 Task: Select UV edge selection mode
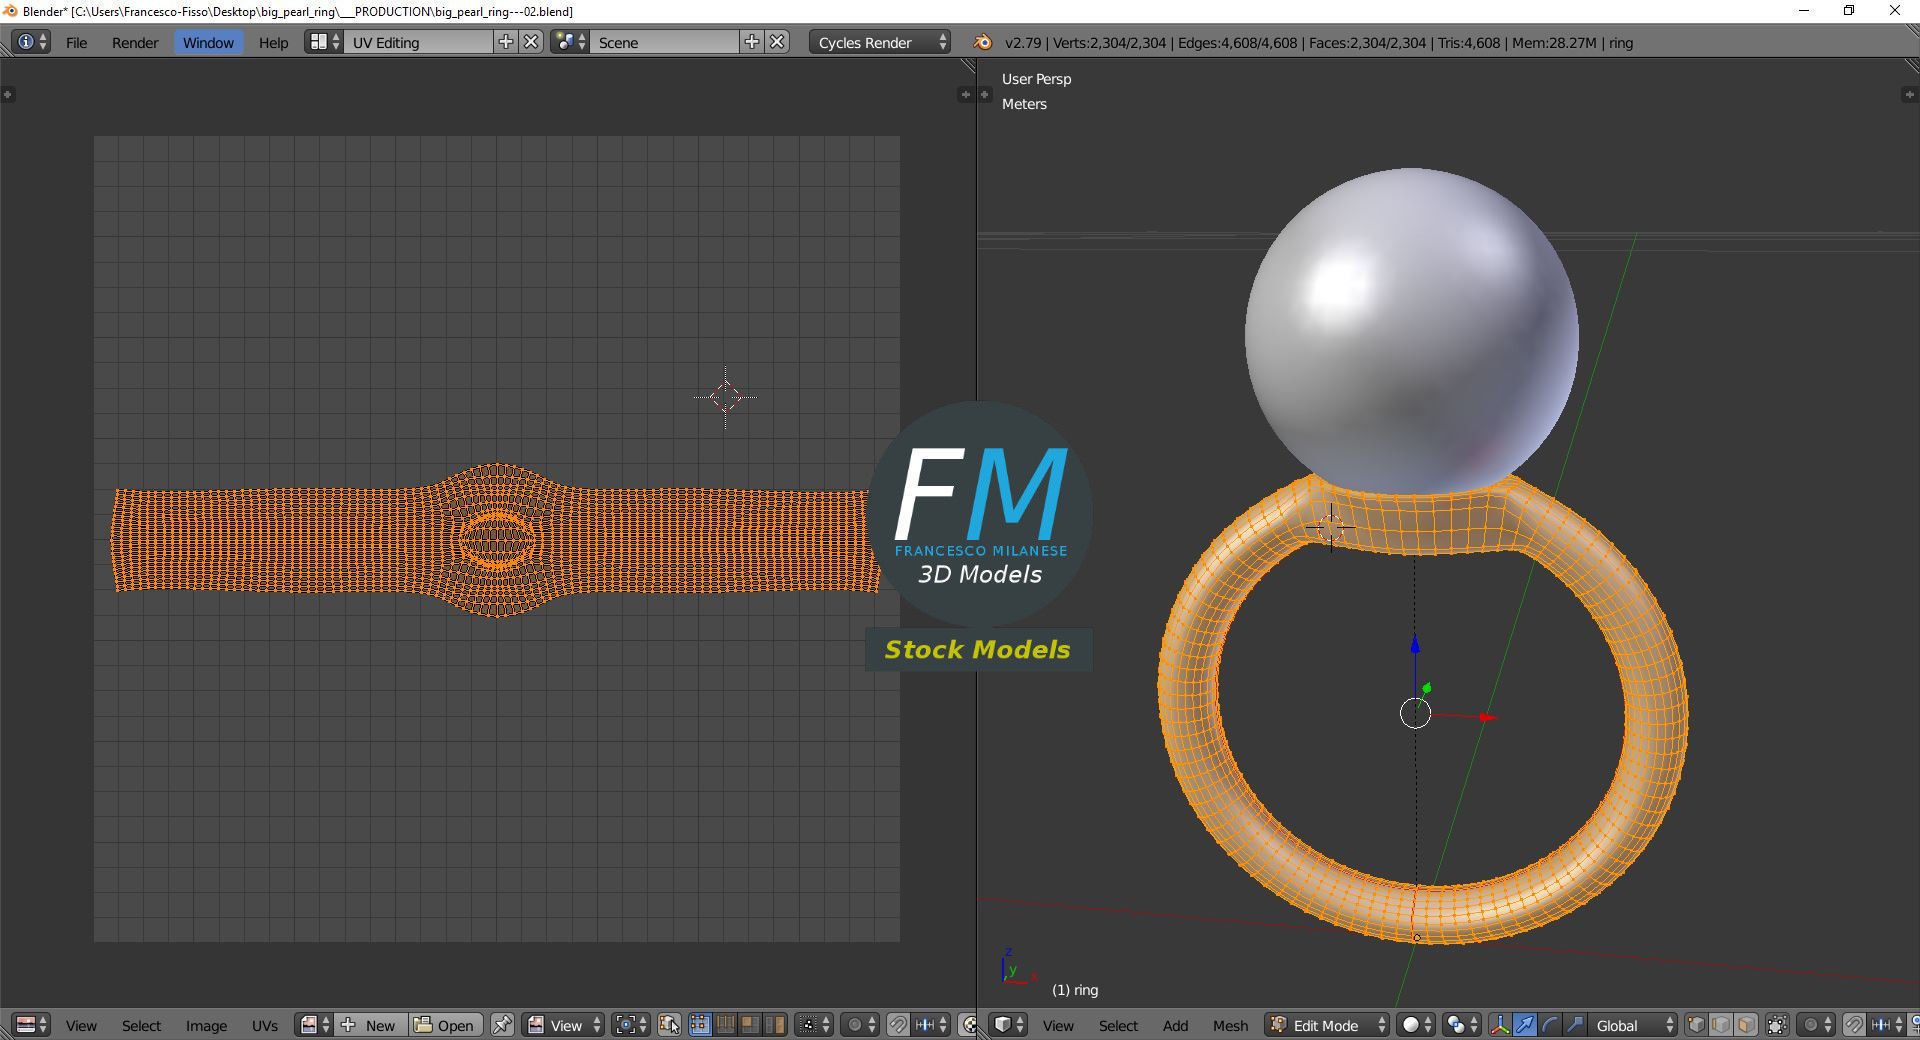[x=725, y=1025]
